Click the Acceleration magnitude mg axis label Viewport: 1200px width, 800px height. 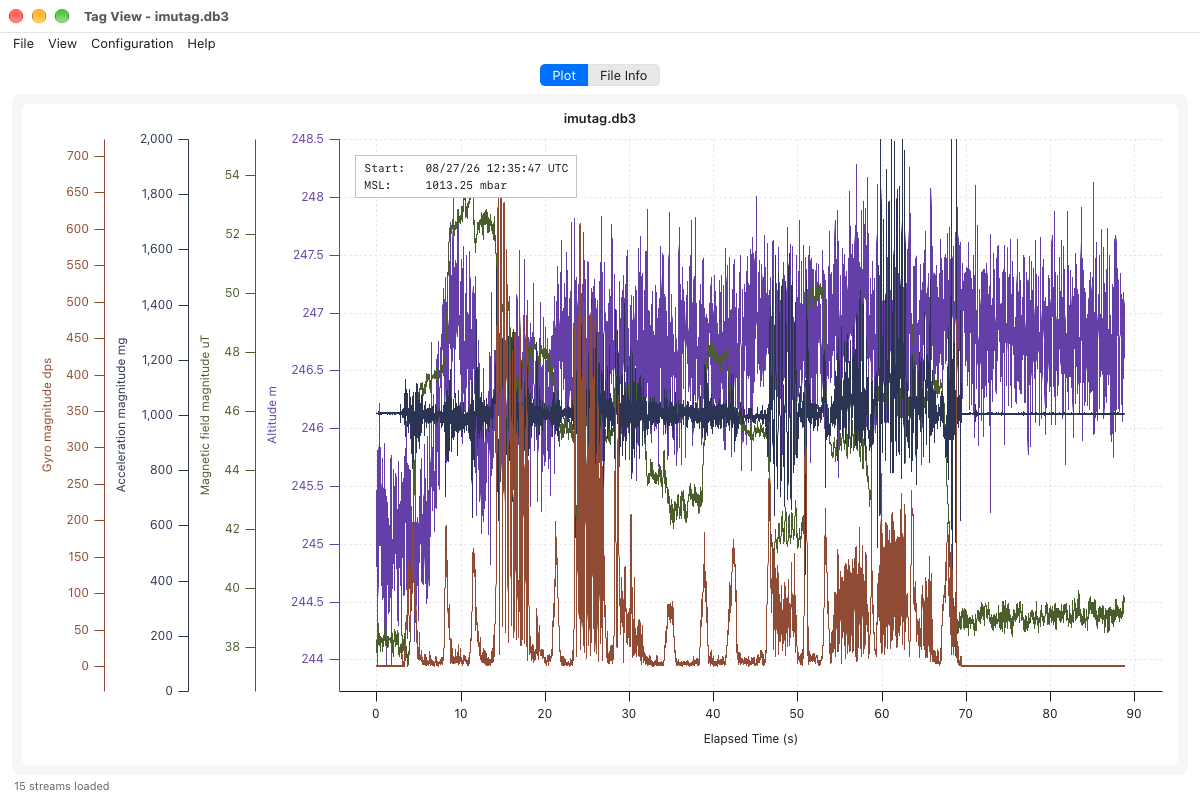pos(122,414)
